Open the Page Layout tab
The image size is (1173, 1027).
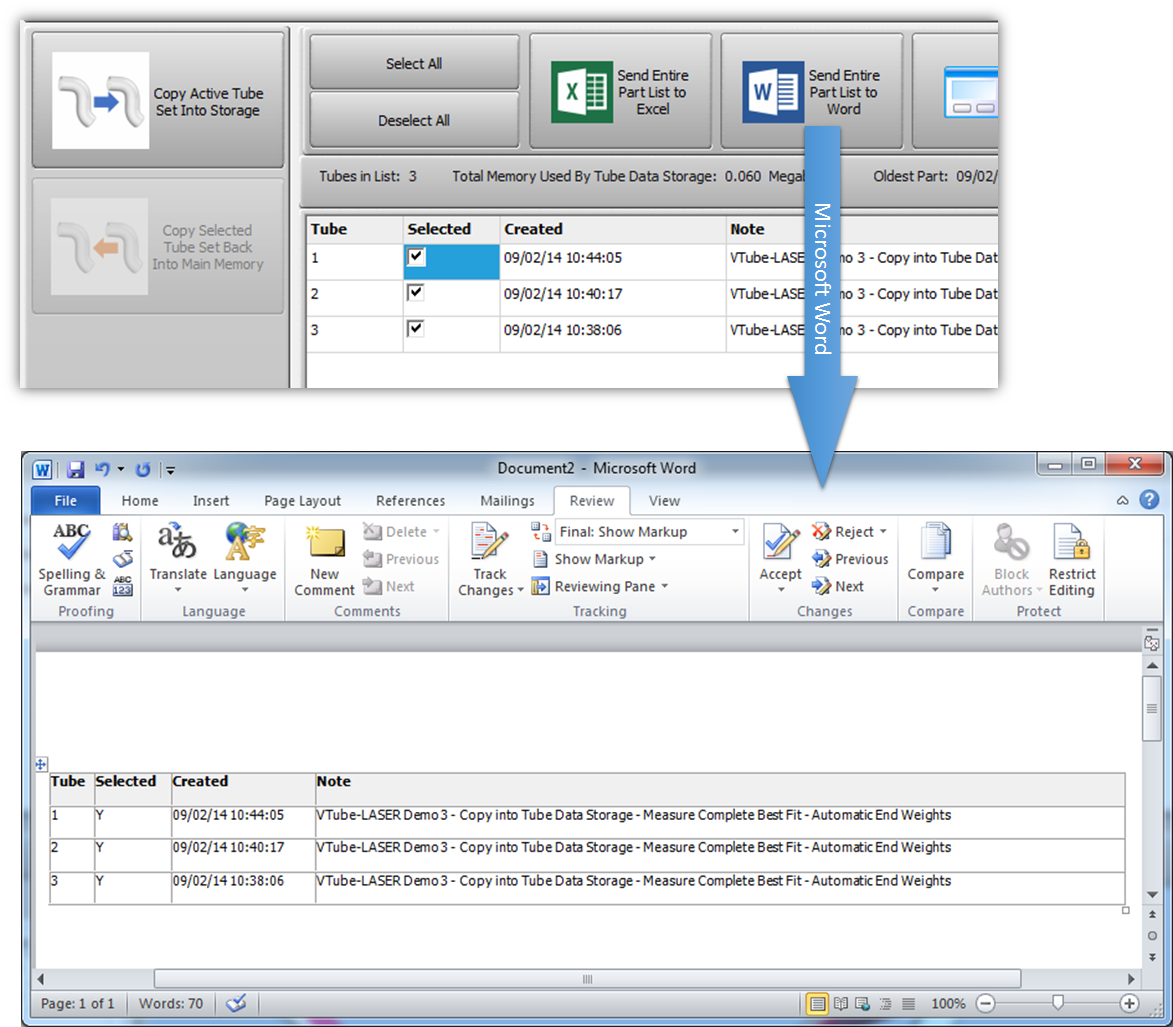[x=302, y=501]
